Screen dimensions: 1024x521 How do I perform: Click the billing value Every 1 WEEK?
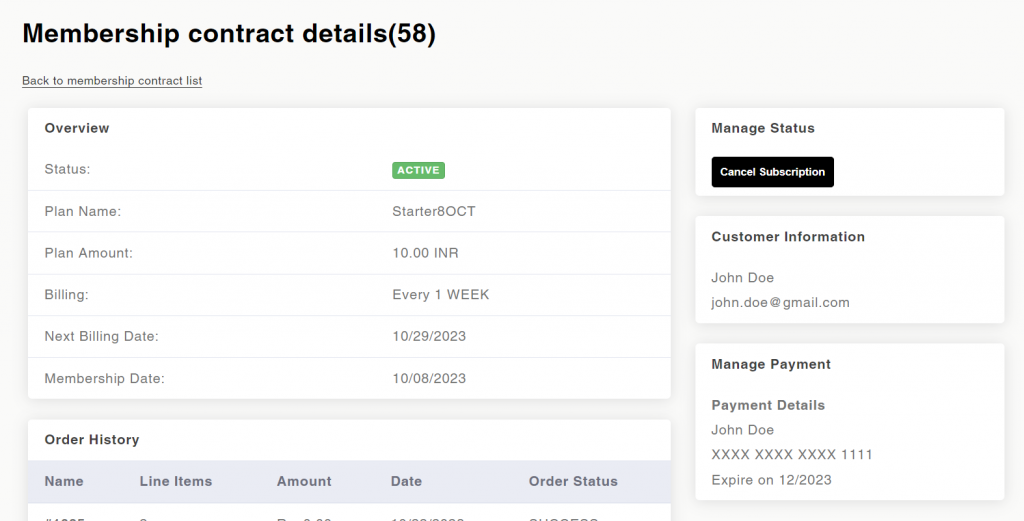pyautogui.click(x=441, y=295)
